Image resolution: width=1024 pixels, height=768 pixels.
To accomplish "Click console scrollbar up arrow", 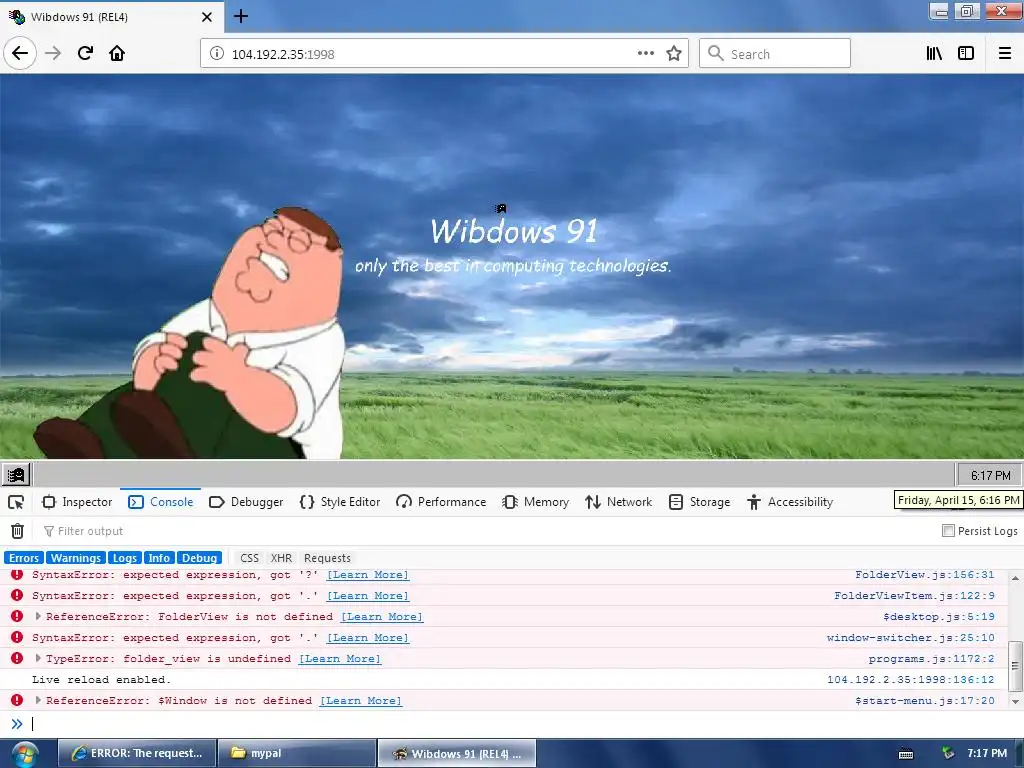I will [1015, 578].
